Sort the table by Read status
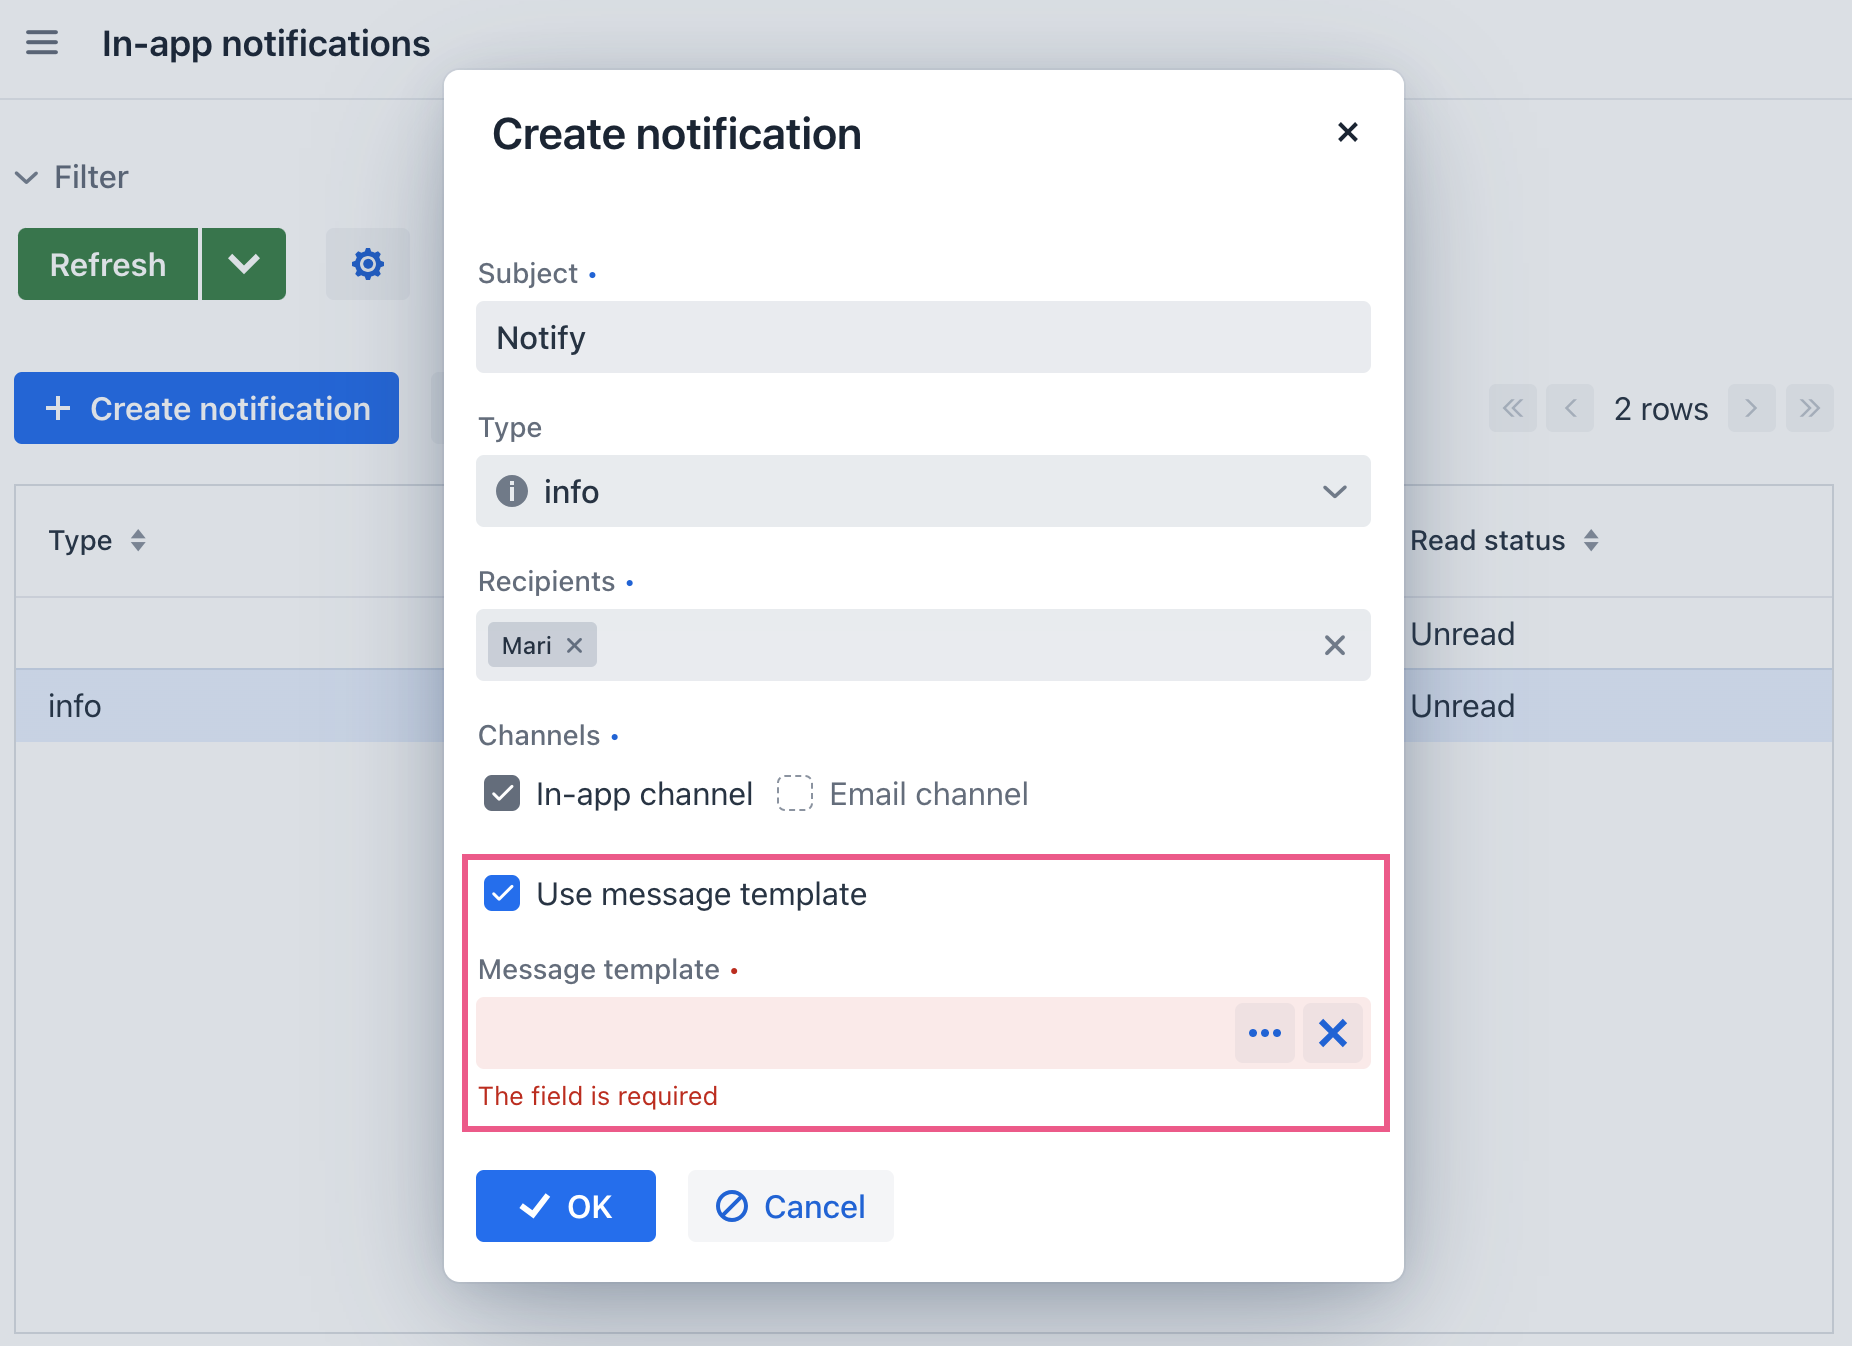Viewport: 1852px width, 1346px height. tap(1592, 540)
